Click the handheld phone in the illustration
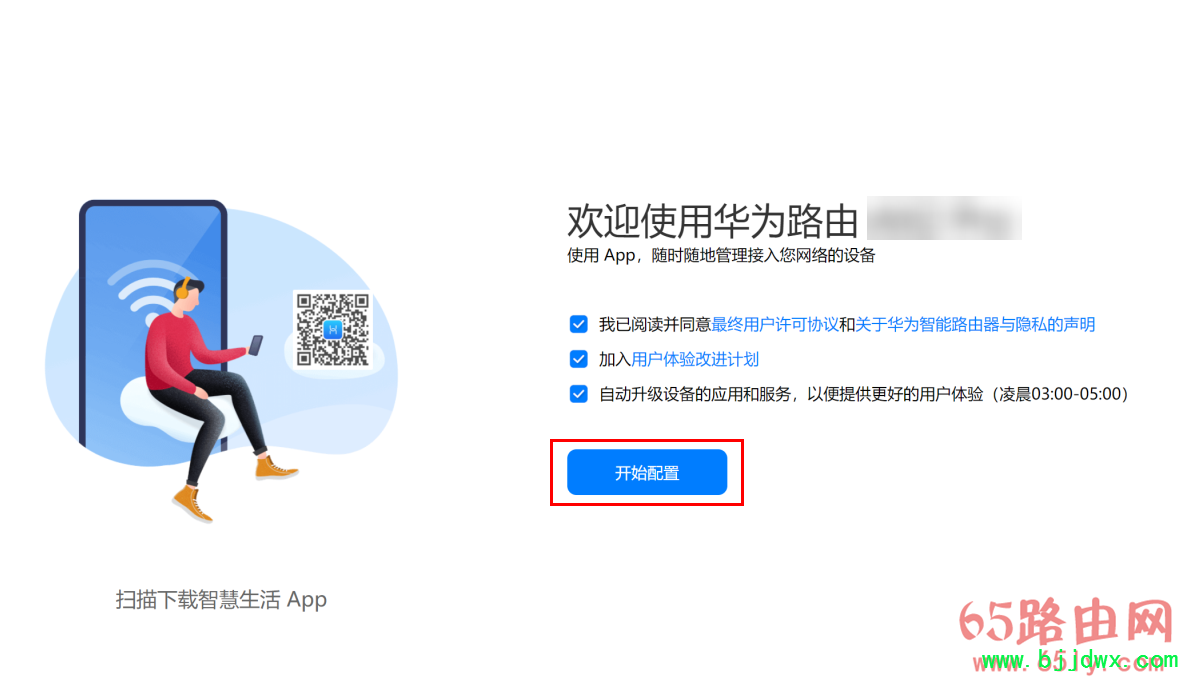 (256, 345)
